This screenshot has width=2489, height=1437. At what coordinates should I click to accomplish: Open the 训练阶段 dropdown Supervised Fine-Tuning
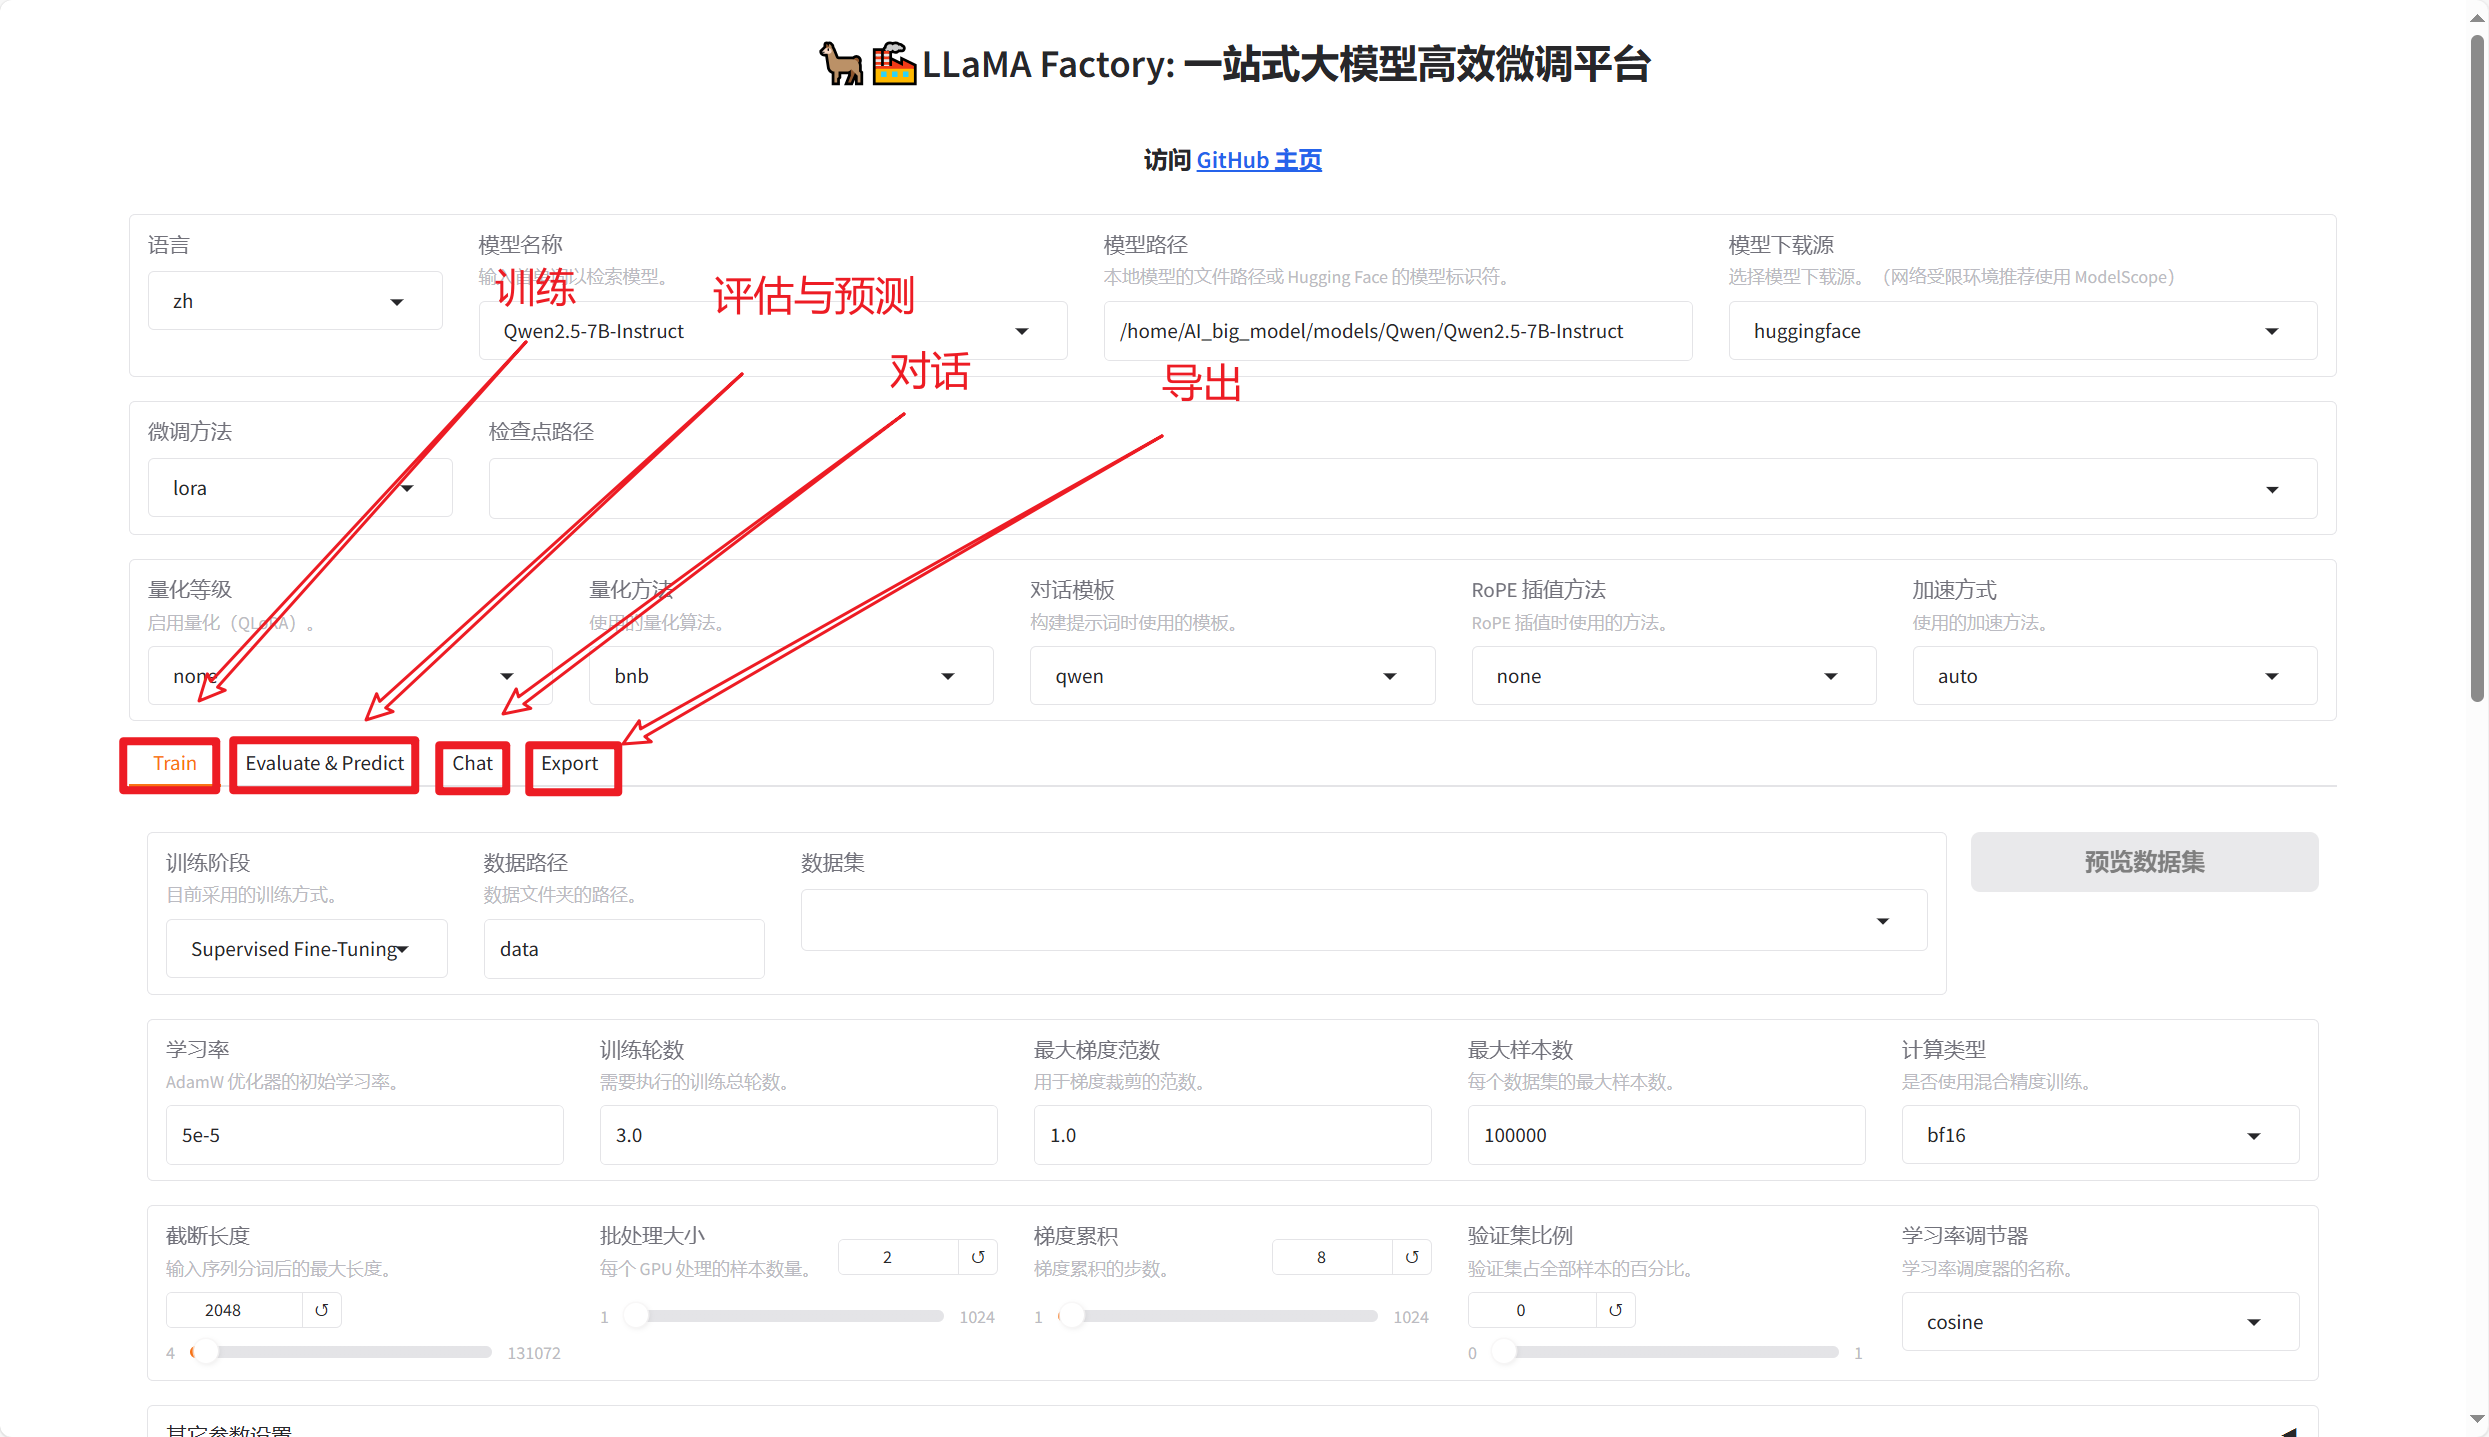pyautogui.click(x=306, y=949)
